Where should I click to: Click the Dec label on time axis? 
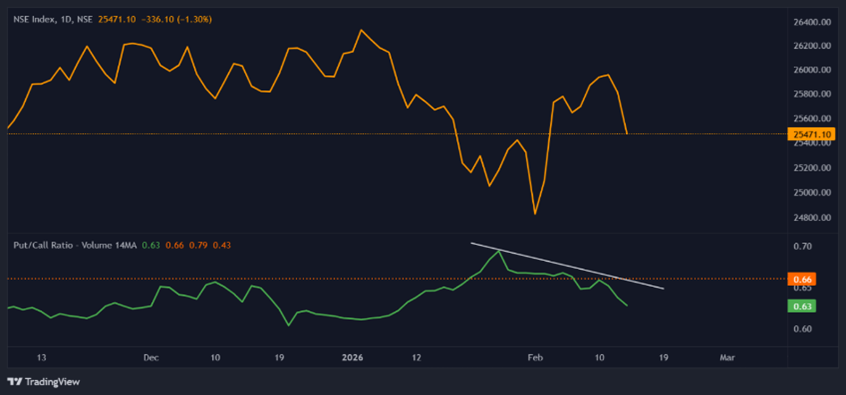[x=152, y=357]
